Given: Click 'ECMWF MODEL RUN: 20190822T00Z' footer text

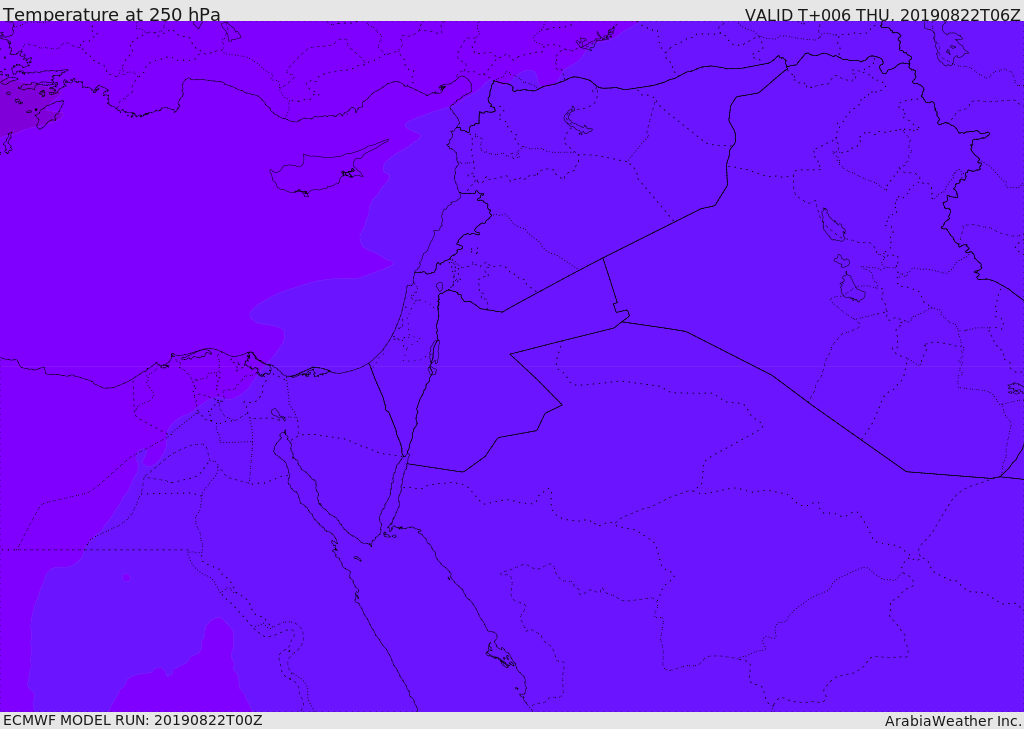Looking at the screenshot, I should (133, 720).
